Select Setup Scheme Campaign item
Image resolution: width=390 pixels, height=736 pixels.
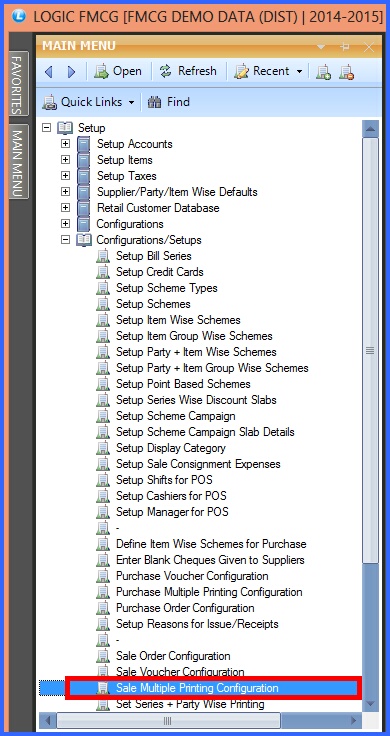(x=176, y=415)
